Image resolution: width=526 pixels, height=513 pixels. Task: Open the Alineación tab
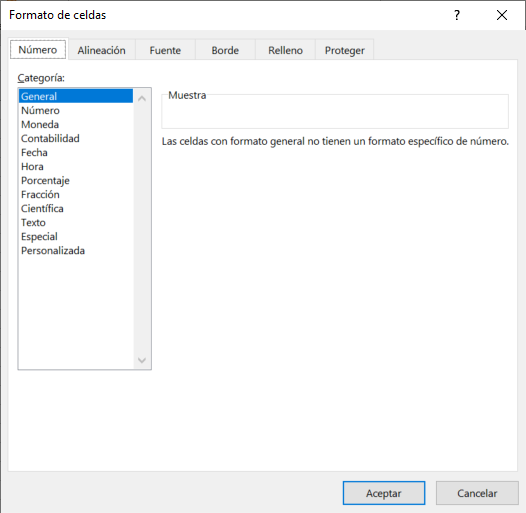click(x=101, y=50)
